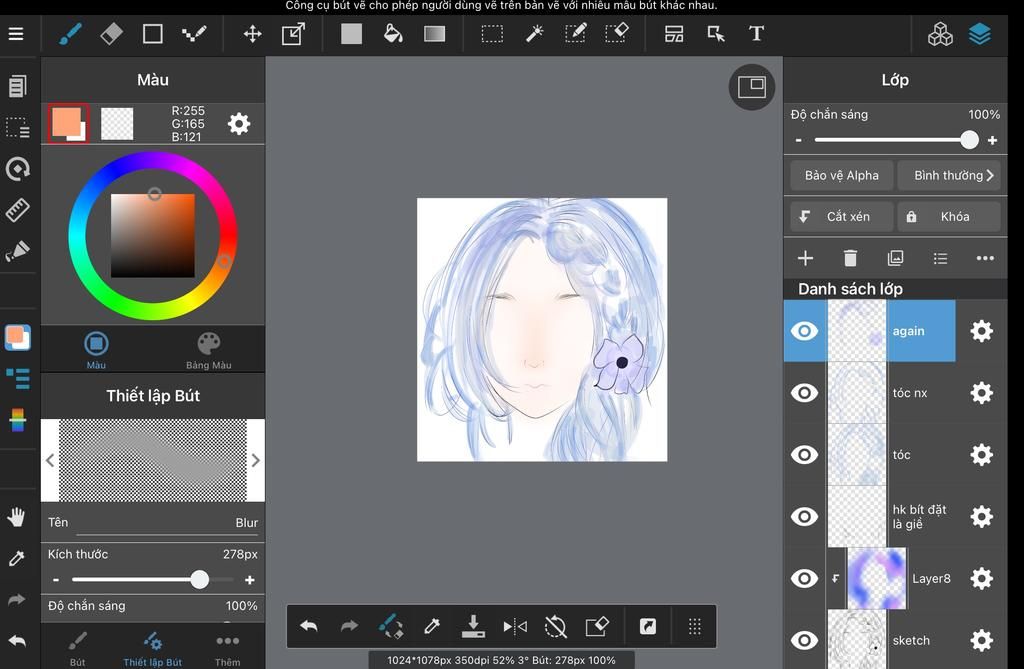This screenshot has height=669, width=1024.
Task: Select the Bucket fill tool
Action: pos(392,33)
